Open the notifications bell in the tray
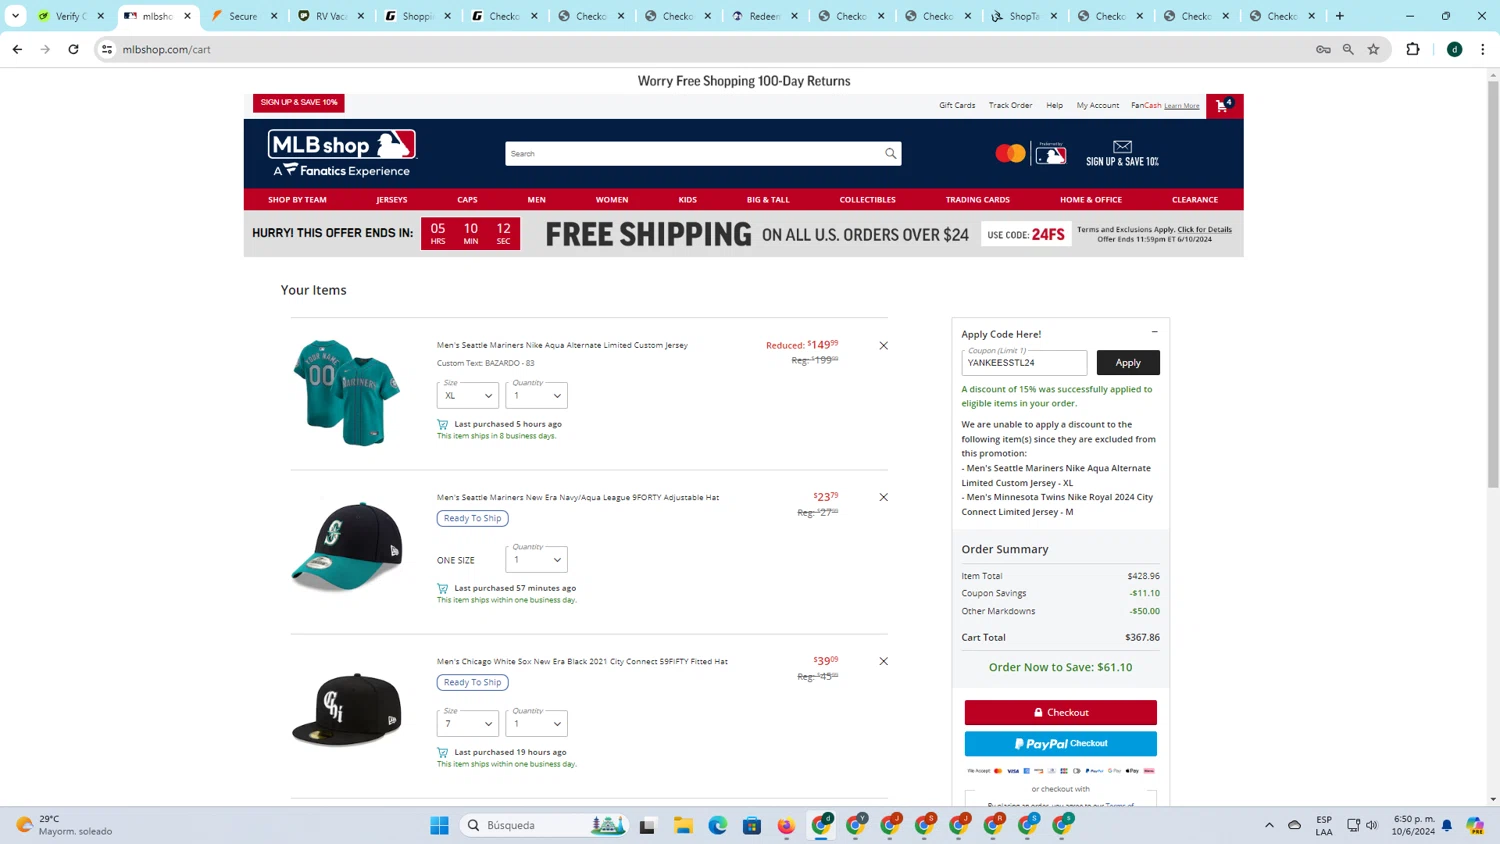This screenshot has width=1500, height=844. tap(1446, 825)
